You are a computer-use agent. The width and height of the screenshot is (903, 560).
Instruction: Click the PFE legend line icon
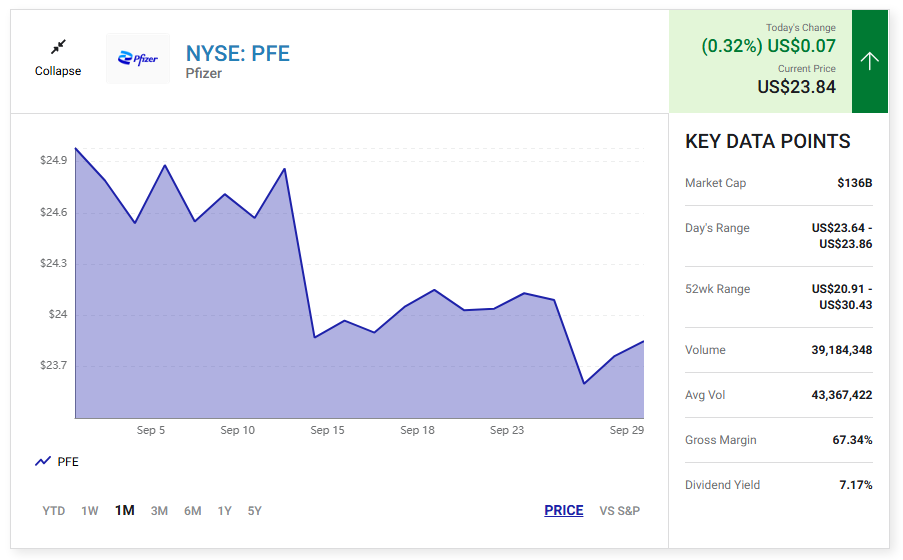pos(43,462)
